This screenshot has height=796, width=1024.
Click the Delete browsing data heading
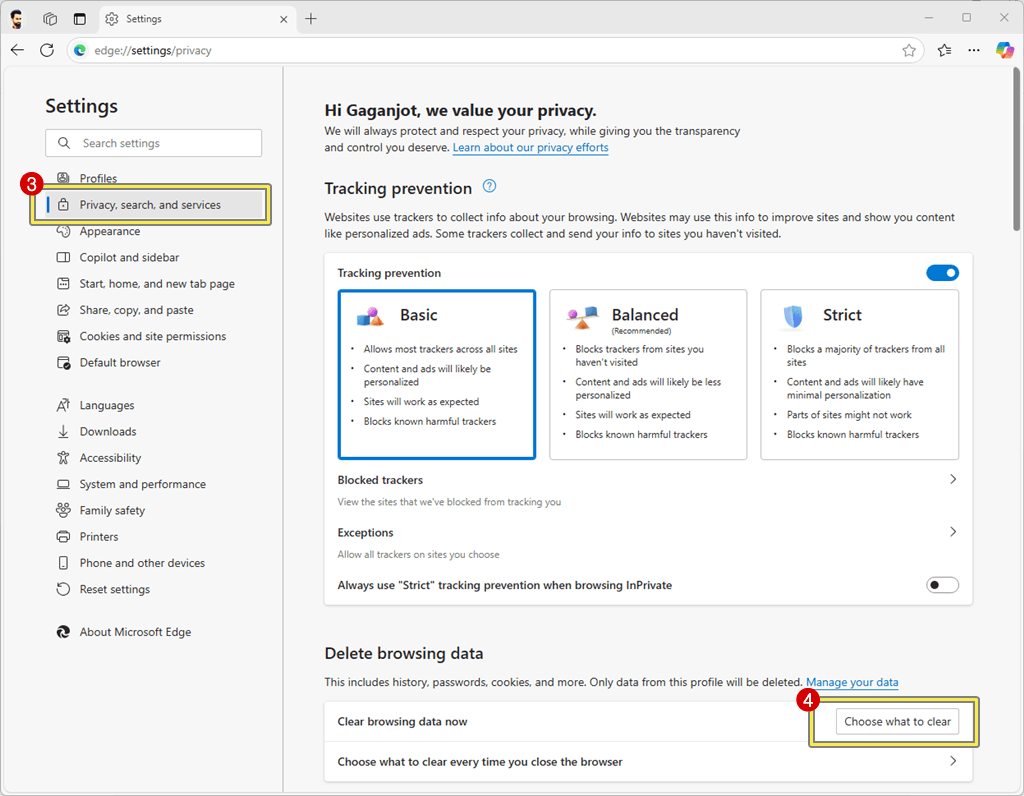click(x=404, y=654)
